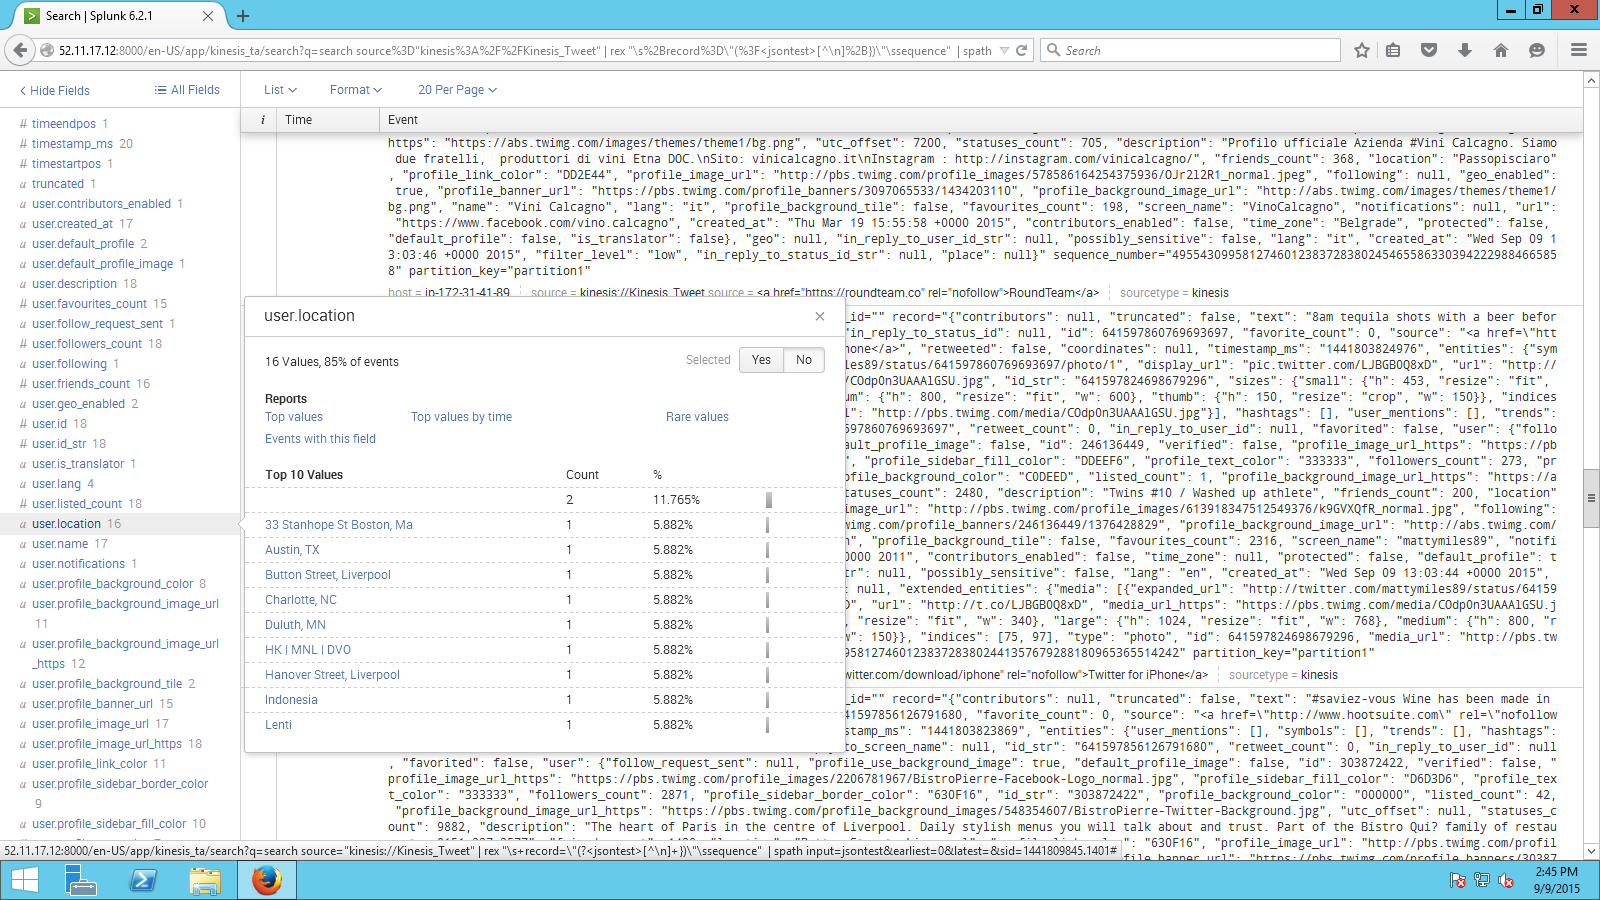Open the Top values report
This screenshot has height=900, width=1600.
click(x=294, y=417)
